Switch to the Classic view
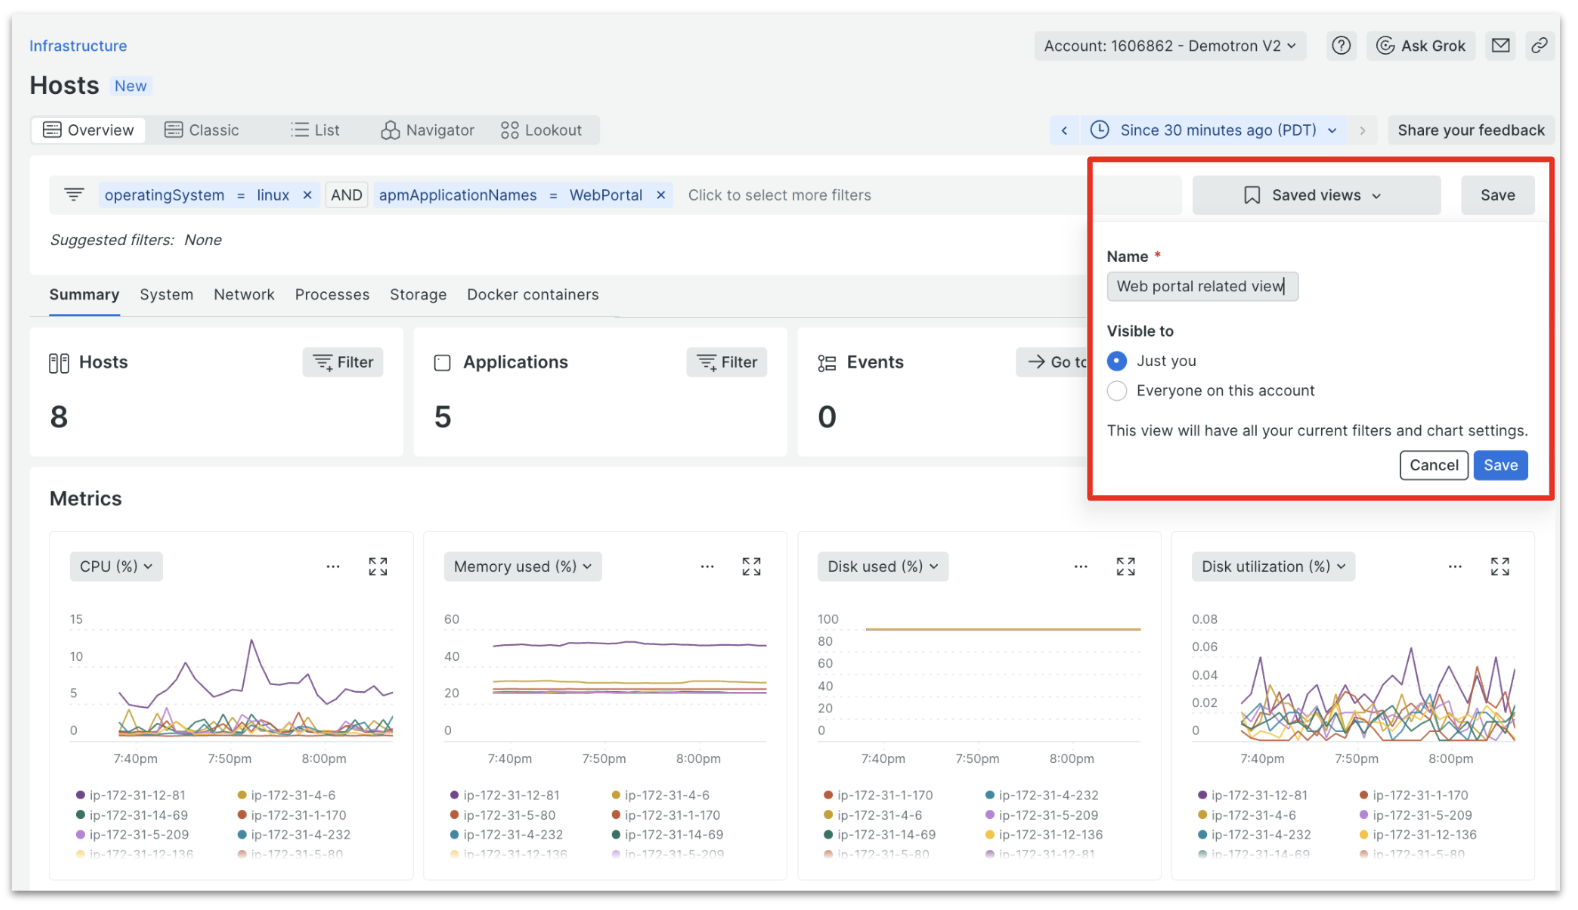This screenshot has height=910, width=1578. point(202,131)
